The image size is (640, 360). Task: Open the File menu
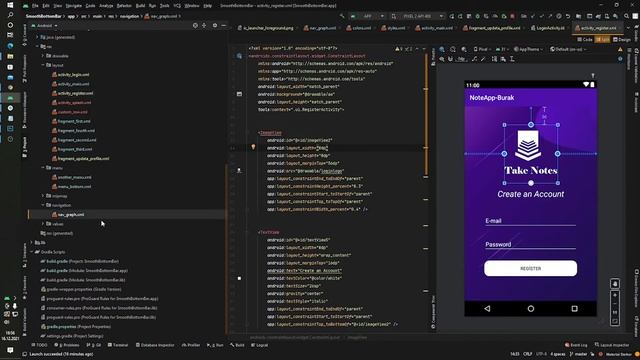click(x=36, y=6)
